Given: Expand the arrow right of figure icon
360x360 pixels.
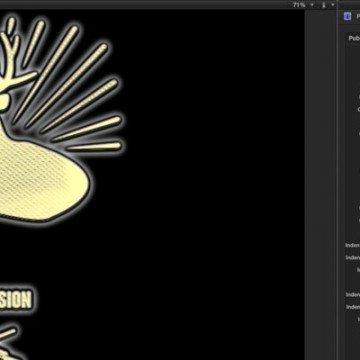Looking at the screenshot, I should (x=332, y=5).
